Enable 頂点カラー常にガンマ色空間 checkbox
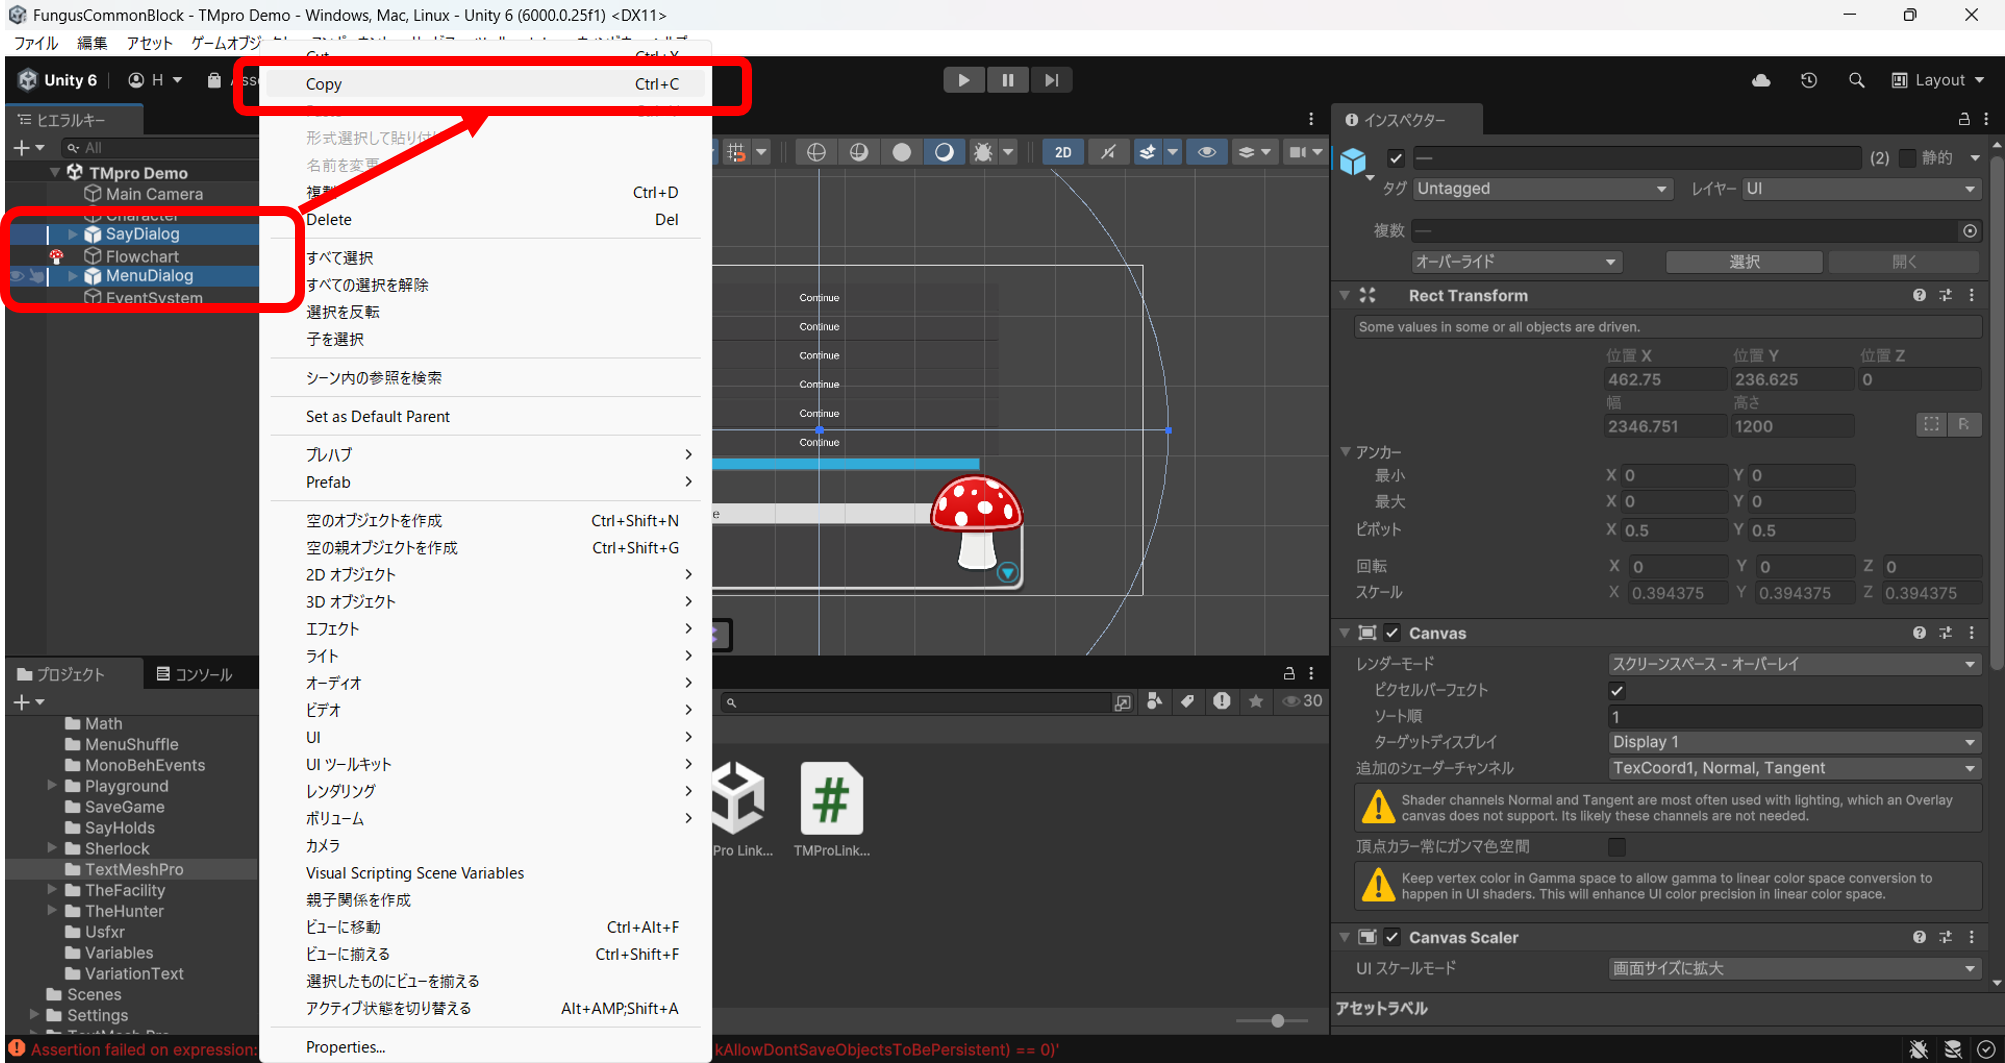Viewport: 2005px width, 1063px height. pyautogui.click(x=1616, y=846)
